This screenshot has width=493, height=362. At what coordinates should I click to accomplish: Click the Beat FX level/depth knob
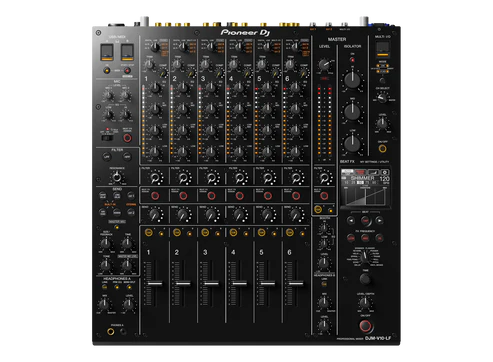pos(365,303)
